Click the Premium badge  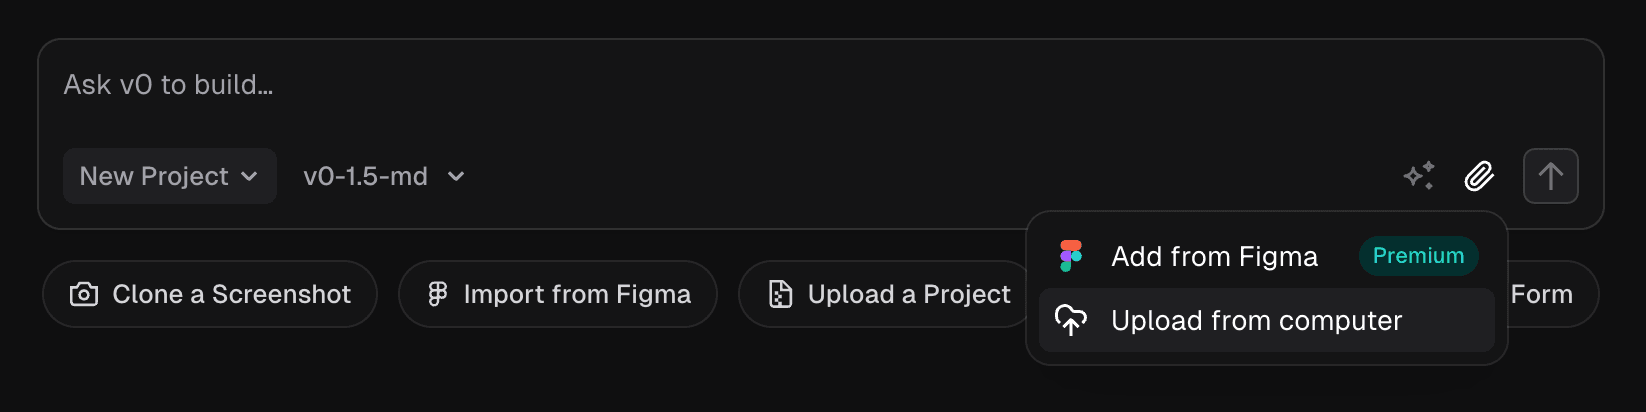pyautogui.click(x=1418, y=256)
